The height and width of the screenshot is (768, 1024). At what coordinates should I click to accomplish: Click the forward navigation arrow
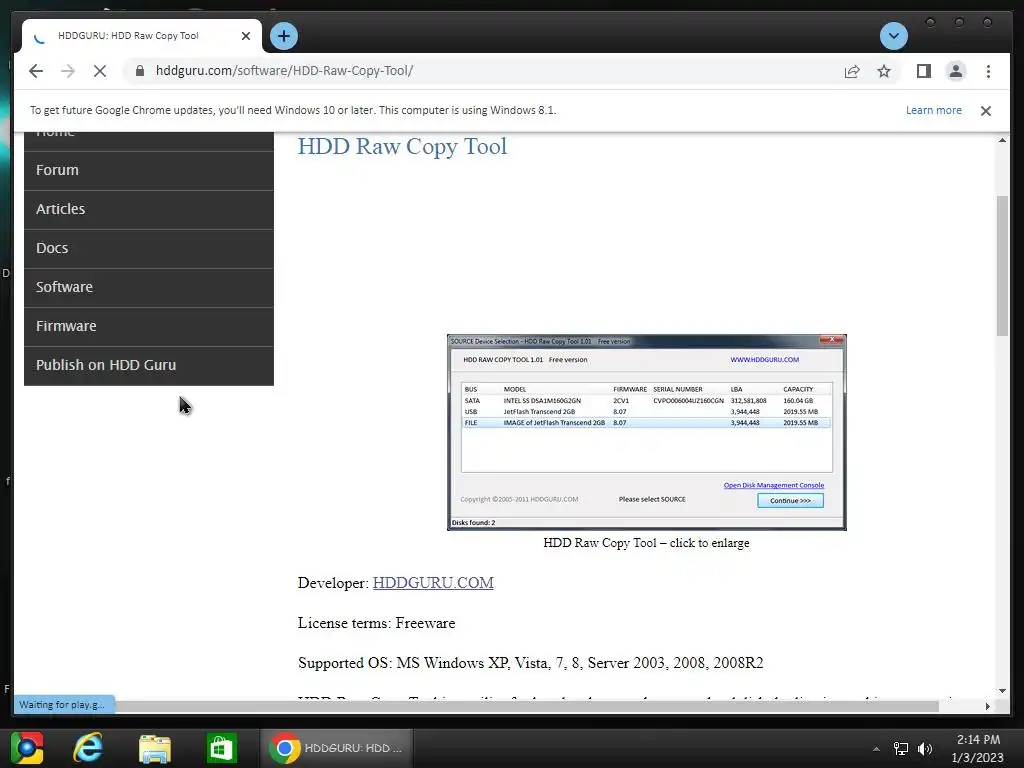pos(68,71)
